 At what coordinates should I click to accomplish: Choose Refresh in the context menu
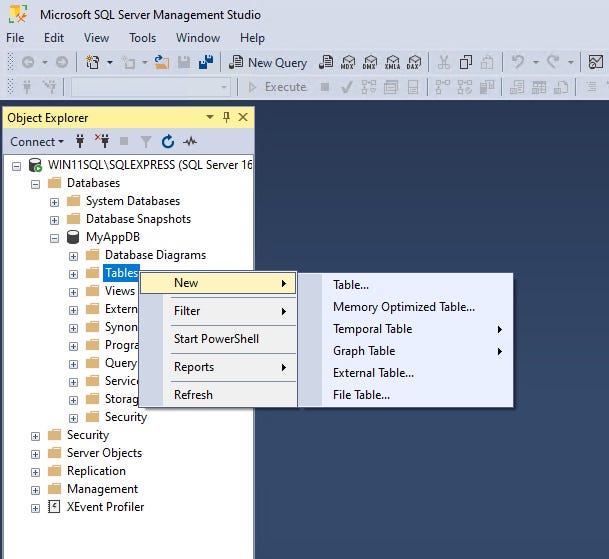point(218,395)
